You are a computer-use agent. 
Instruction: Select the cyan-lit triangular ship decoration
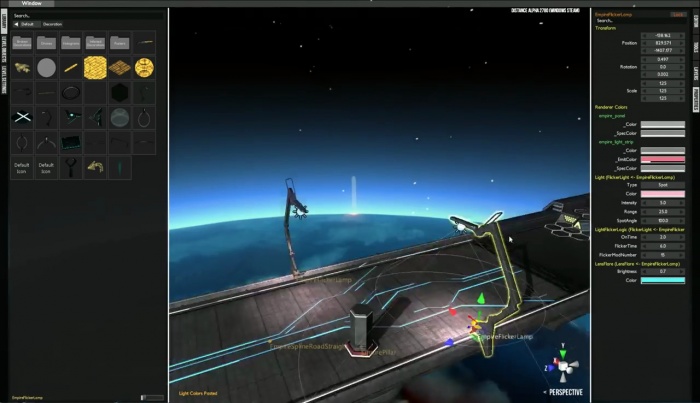(x=71, y=118)
